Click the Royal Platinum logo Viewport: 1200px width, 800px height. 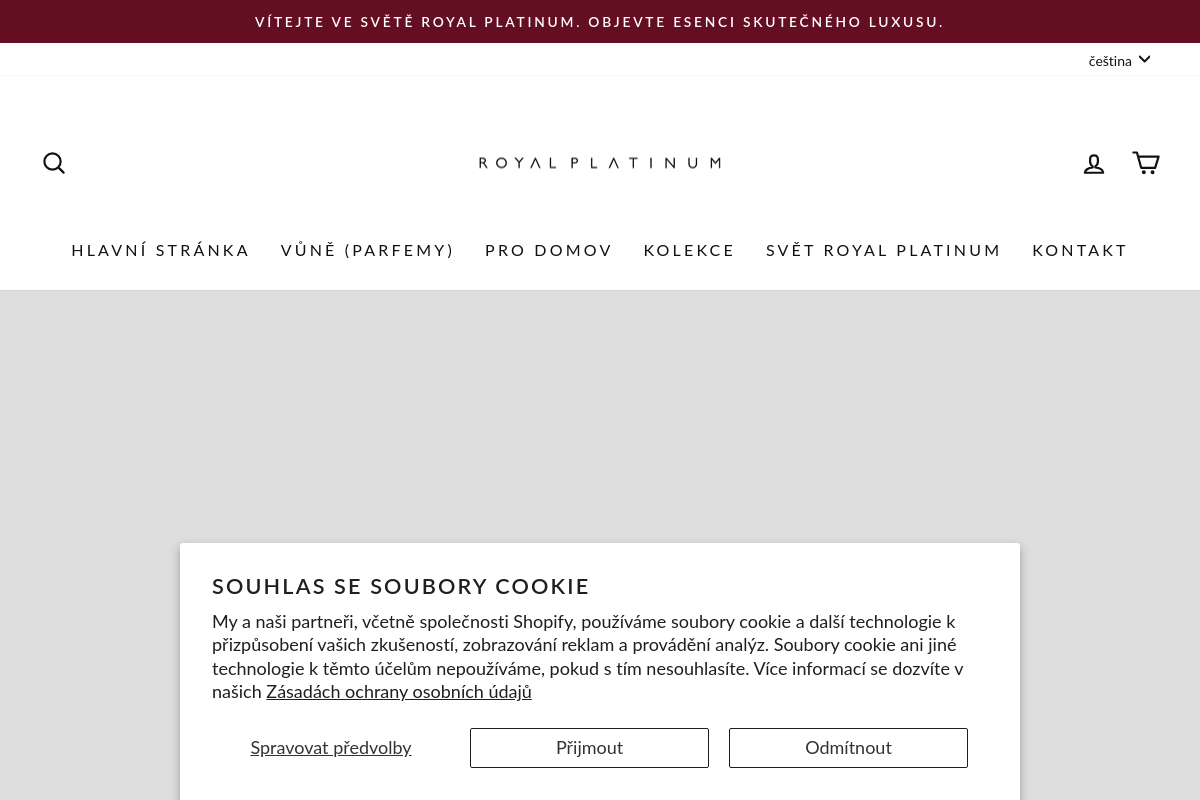(600, 163)
